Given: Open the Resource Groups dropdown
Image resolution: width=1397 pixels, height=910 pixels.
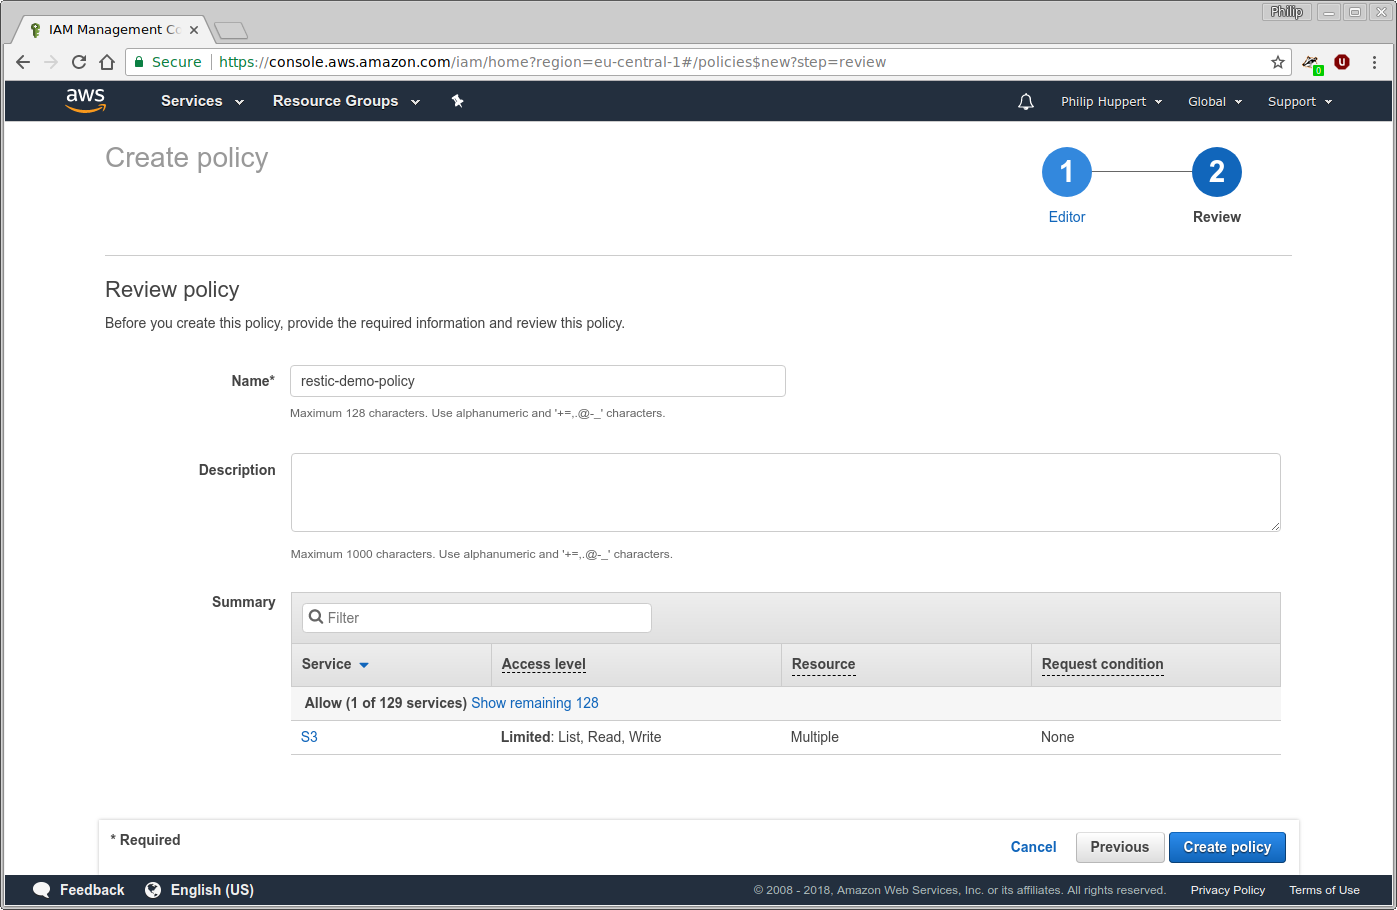Looking at the screenshot, I should (x=346, y=101).
